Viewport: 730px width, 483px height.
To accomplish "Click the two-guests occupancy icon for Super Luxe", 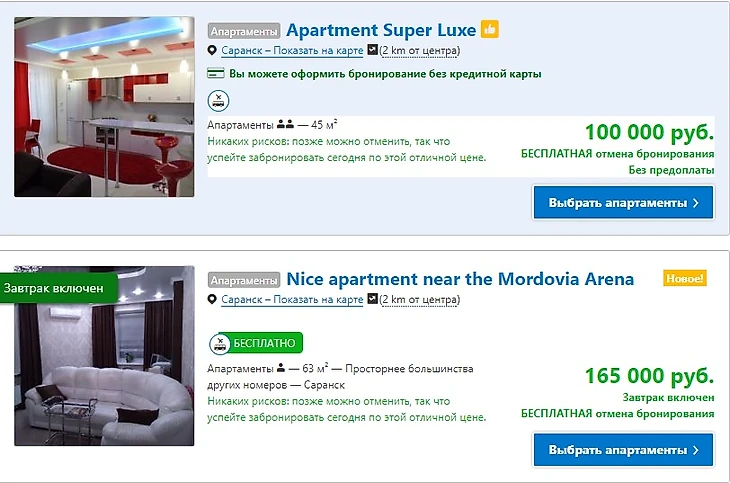I will coord(285,125).
